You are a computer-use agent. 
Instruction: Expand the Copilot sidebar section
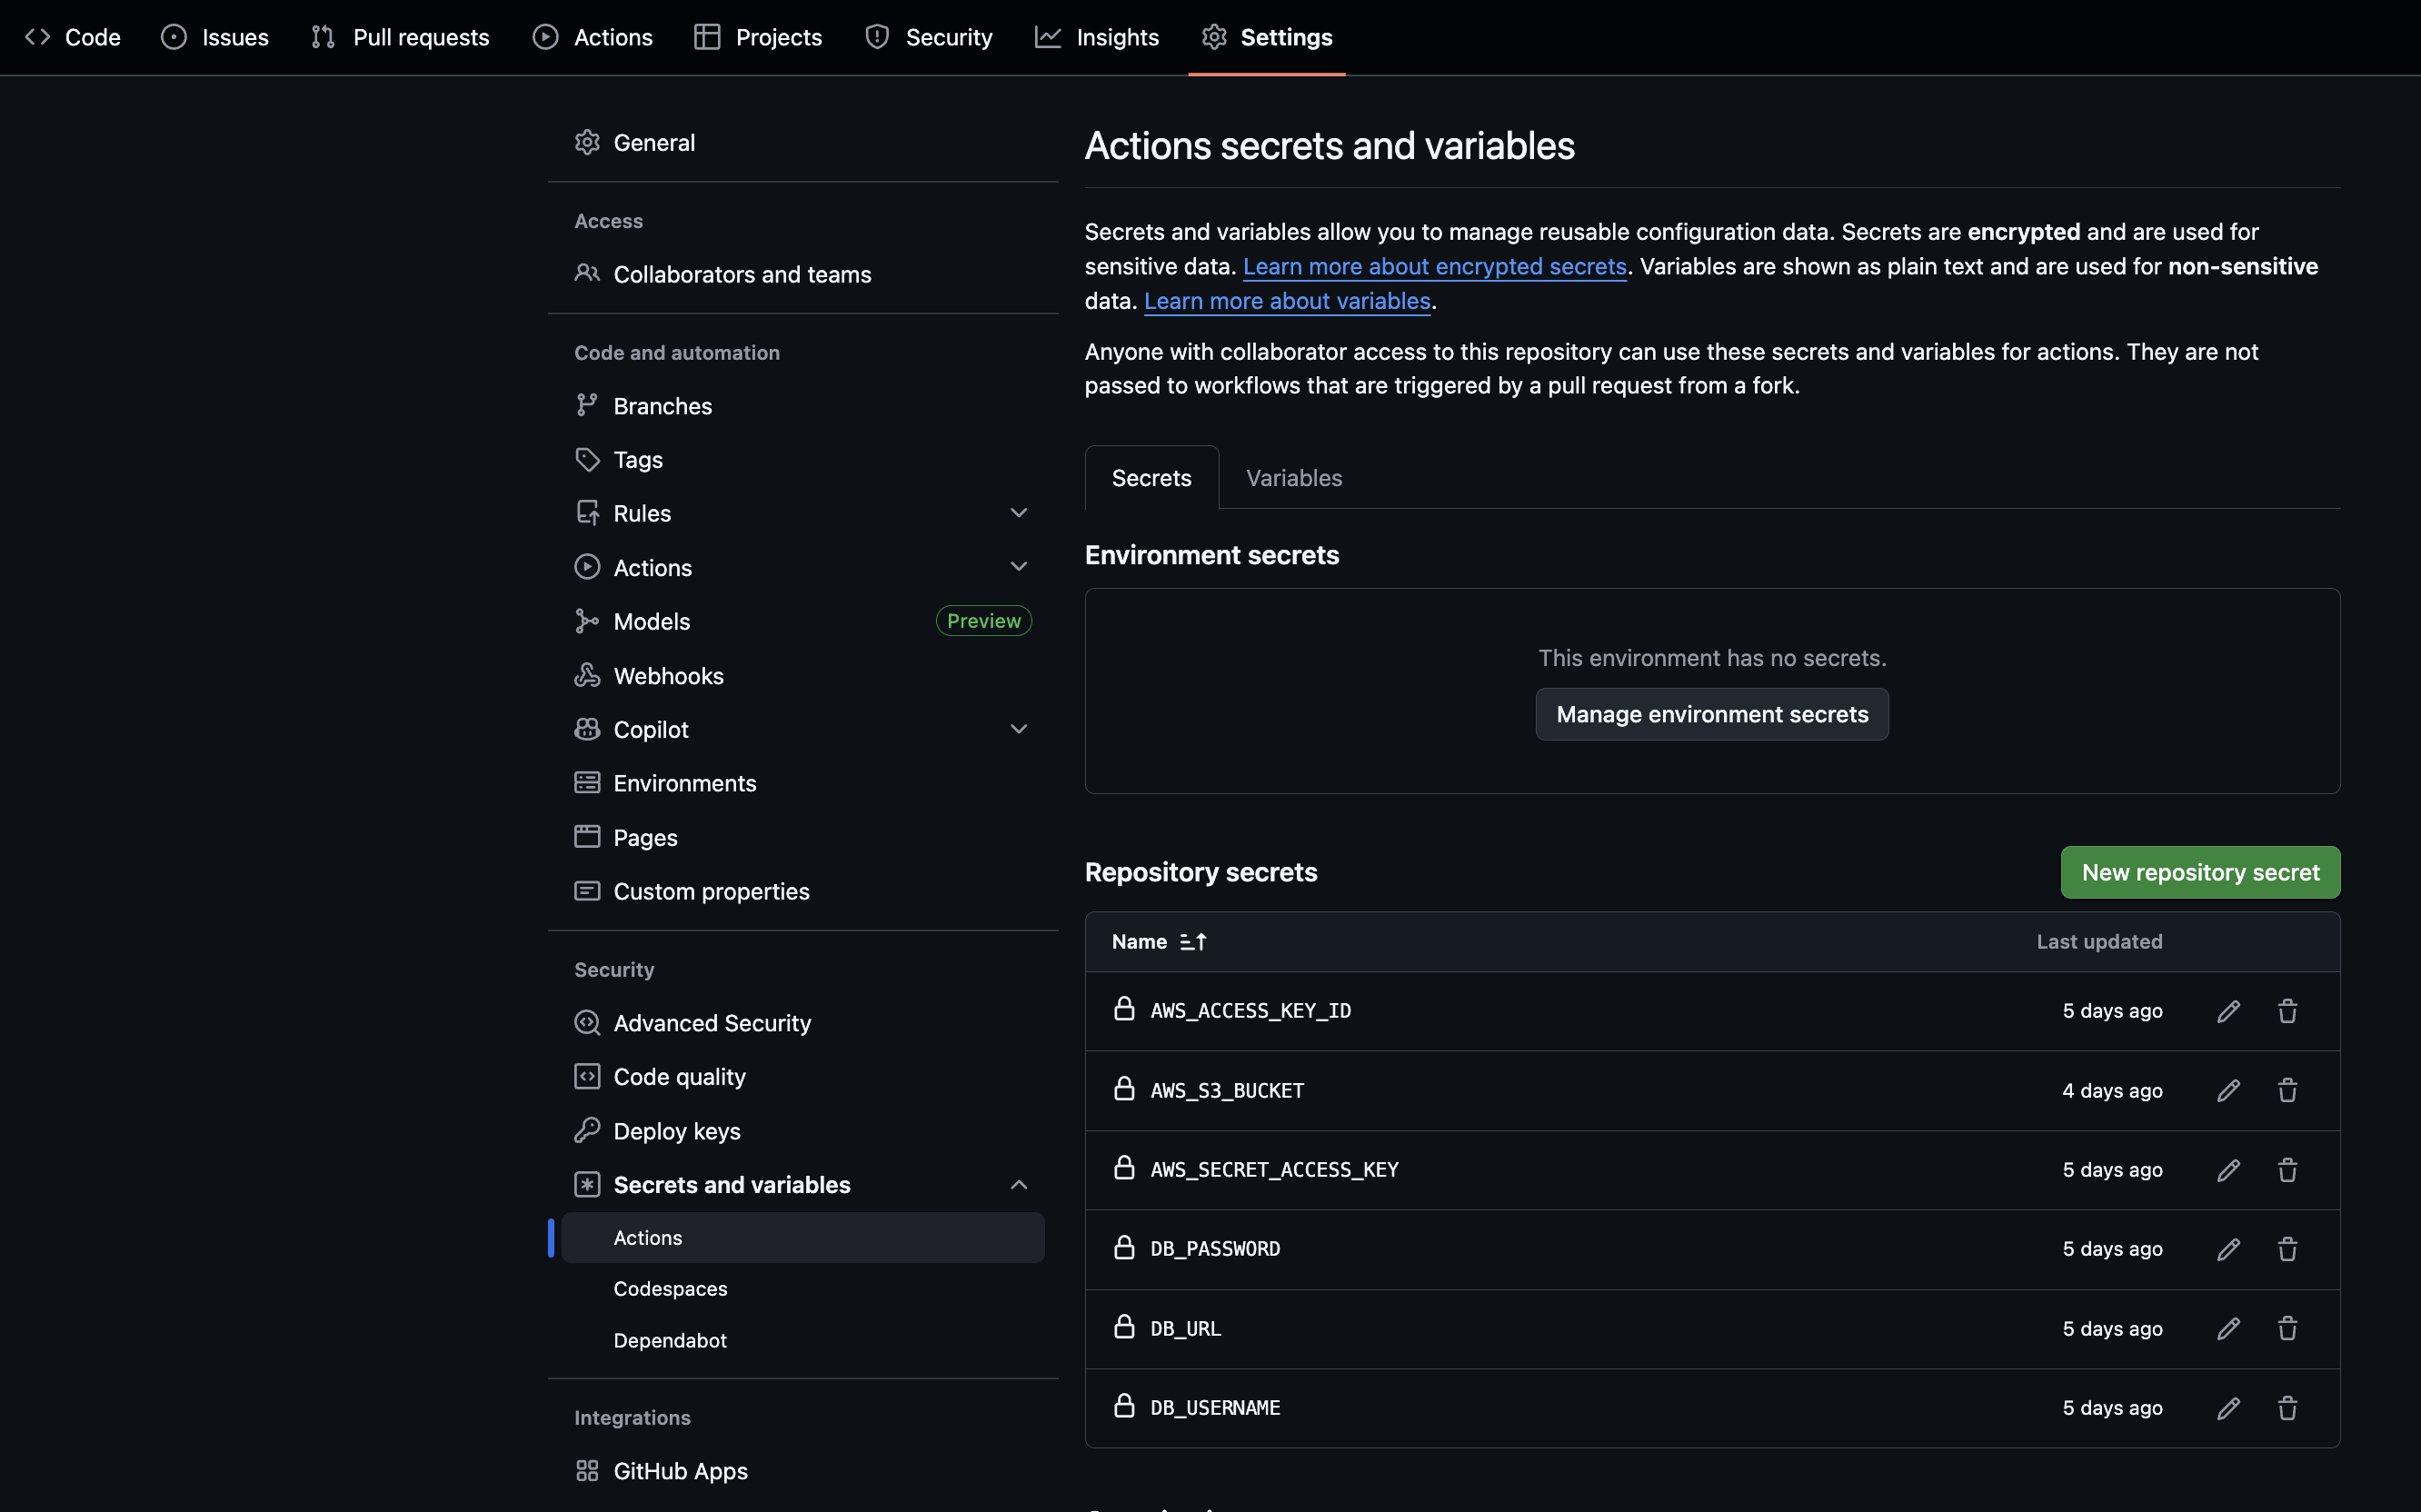click(x=1018, y=729)
